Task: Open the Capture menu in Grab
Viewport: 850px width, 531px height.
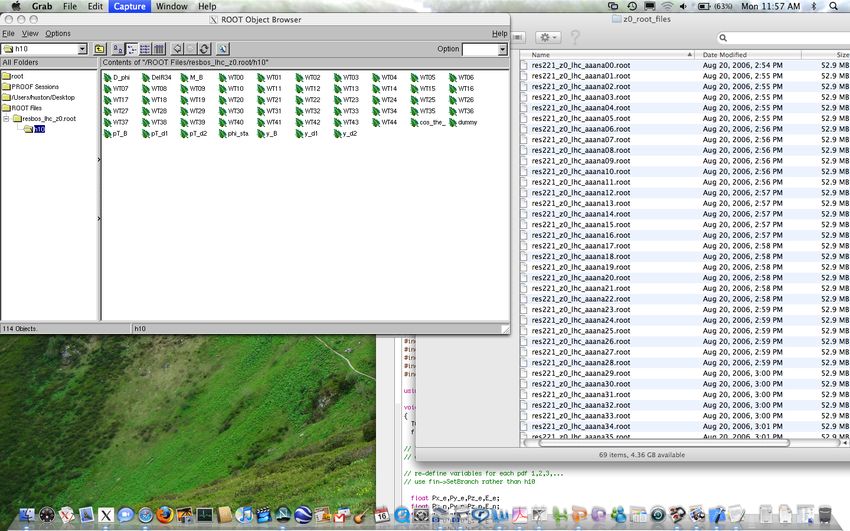Action: [x=129, y=6]
